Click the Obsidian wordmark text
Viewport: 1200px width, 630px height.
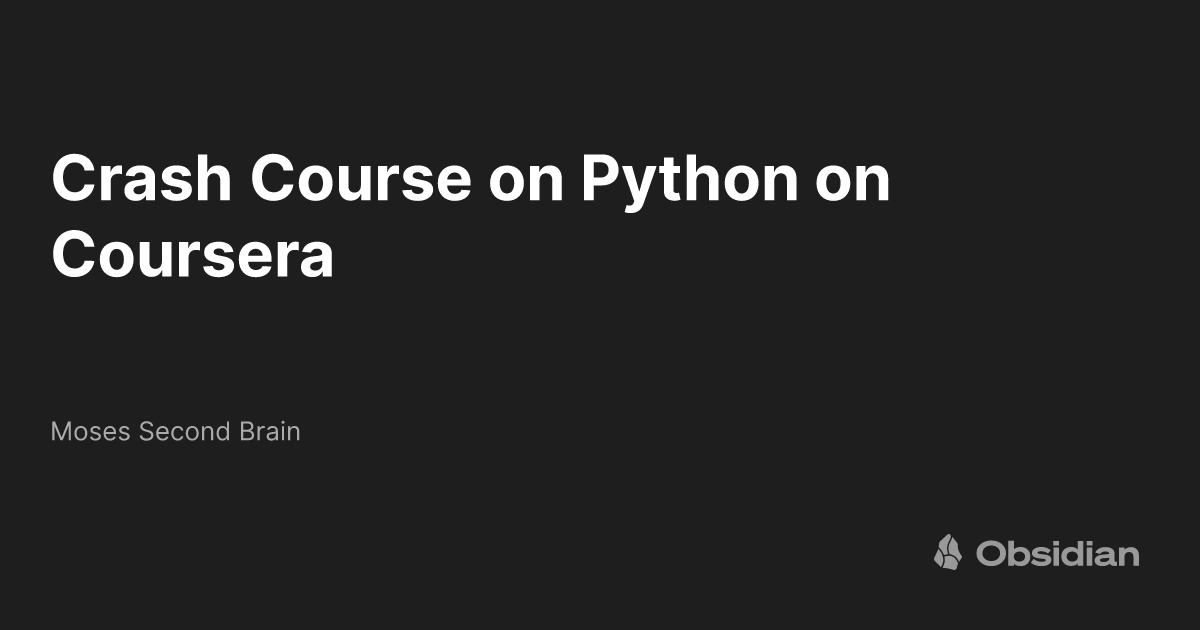pyautogui.click(x=1058, y=553)
